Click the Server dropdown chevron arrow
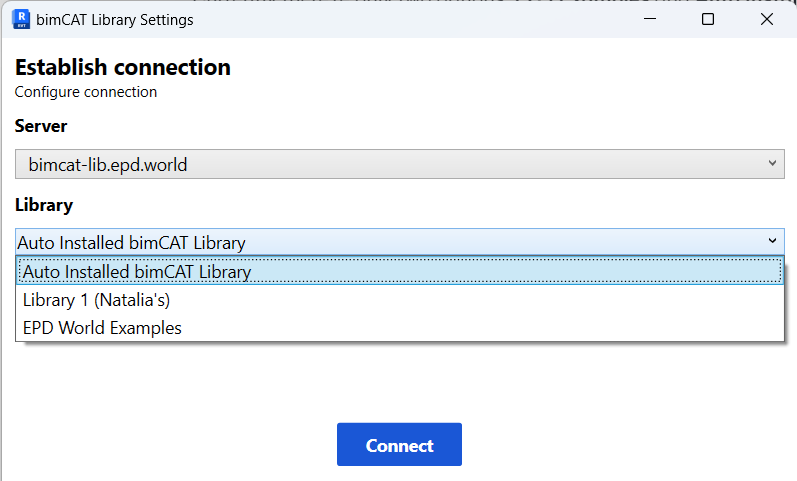This screenshot has width=797, height=481. [x=772, y=163]
